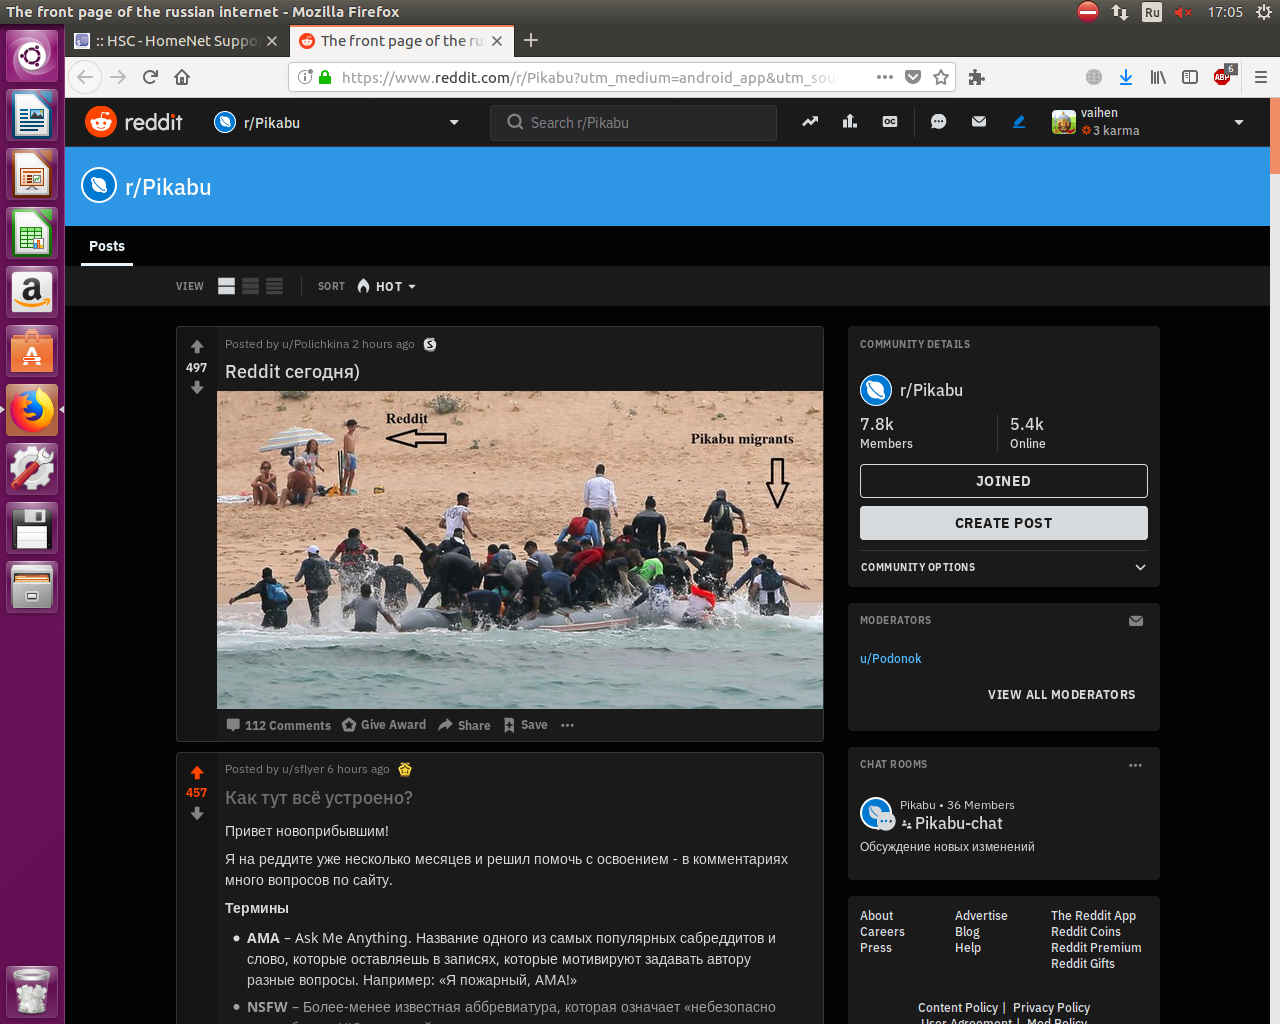Open Amazon launcher icon
The image size is (1280, 1024).
point(32,291)
